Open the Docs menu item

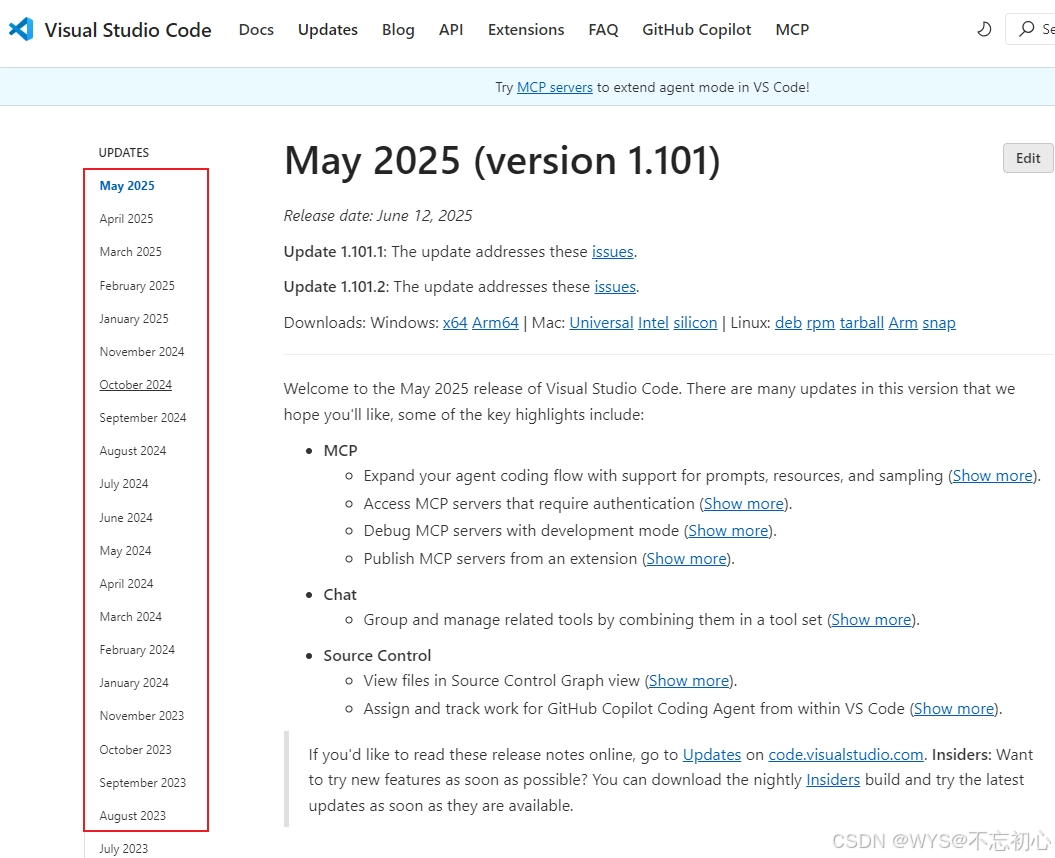coord(256,30)
